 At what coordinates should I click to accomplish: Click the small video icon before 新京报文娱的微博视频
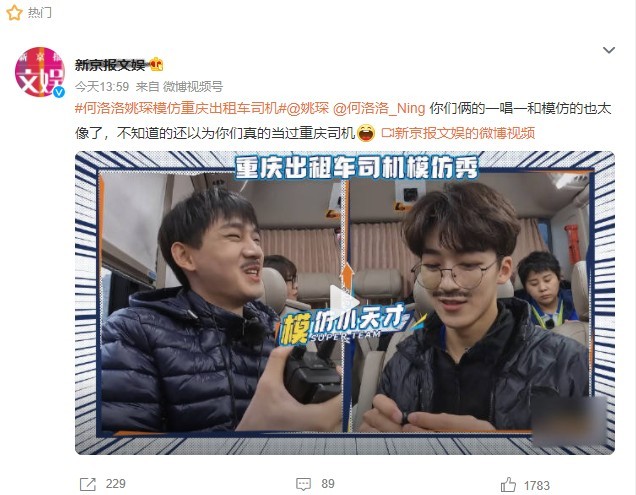coord(388,133)
